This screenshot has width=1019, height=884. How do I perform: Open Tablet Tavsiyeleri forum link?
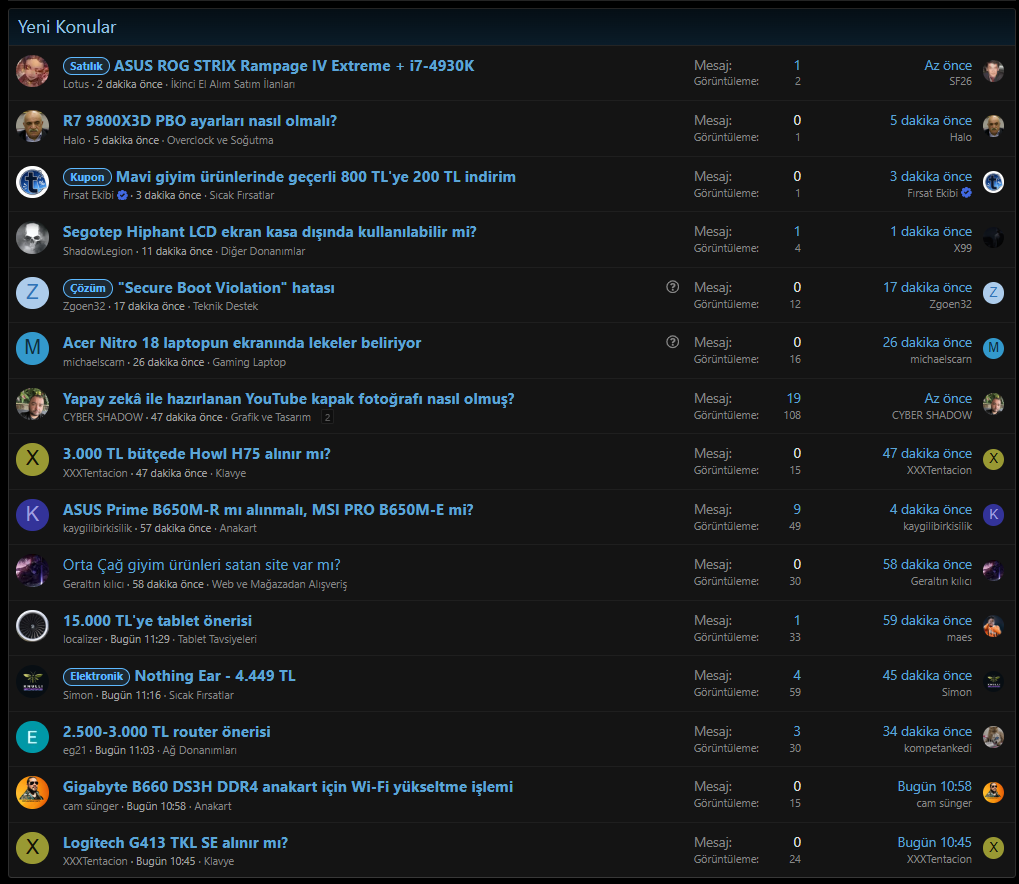[217, 640]
